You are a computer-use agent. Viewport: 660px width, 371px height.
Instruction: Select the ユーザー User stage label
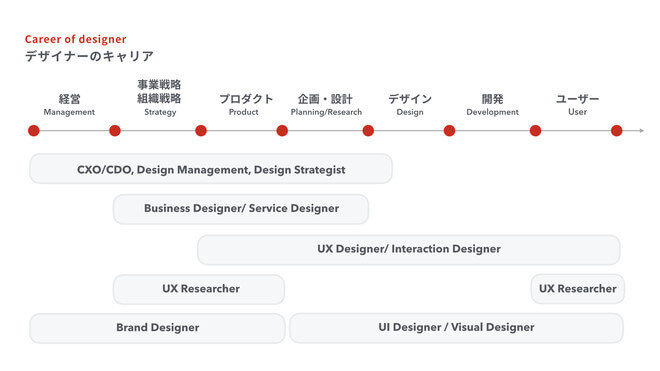[577, 104]
